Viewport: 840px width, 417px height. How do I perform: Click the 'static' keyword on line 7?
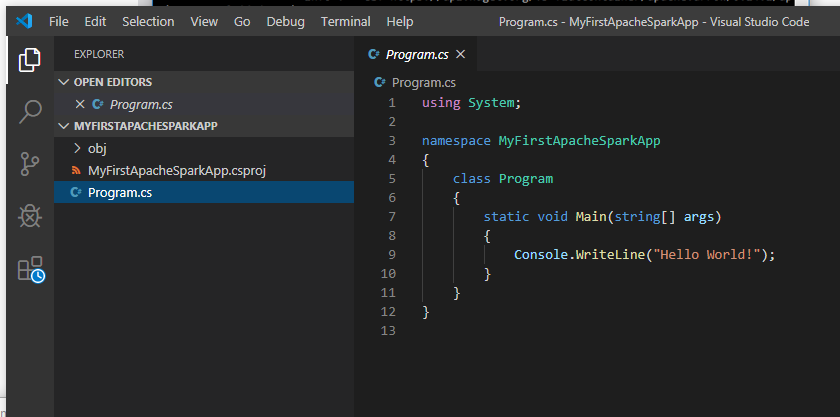click(506, 217)
